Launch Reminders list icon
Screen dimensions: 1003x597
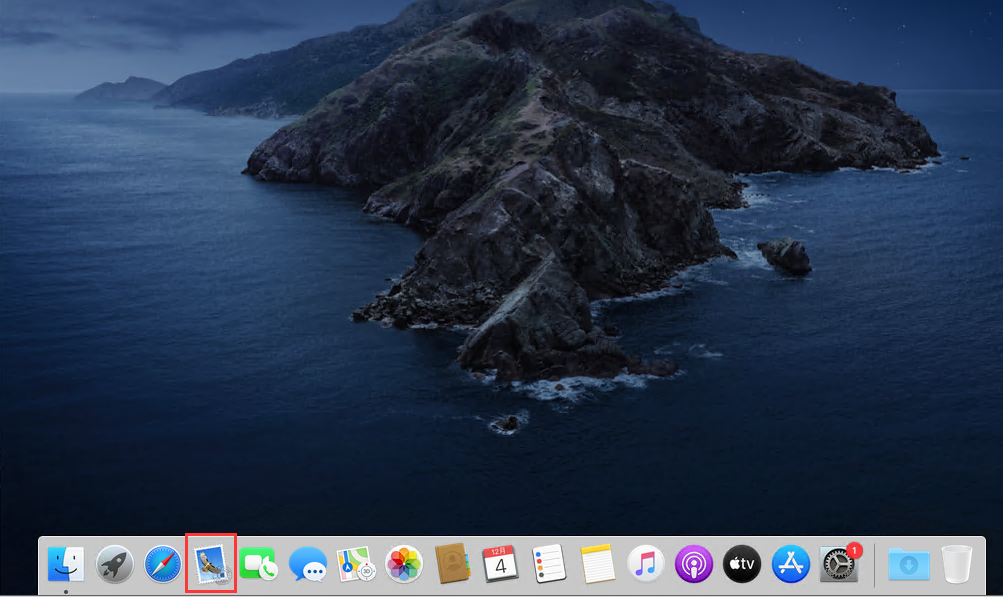coord(549,564)
